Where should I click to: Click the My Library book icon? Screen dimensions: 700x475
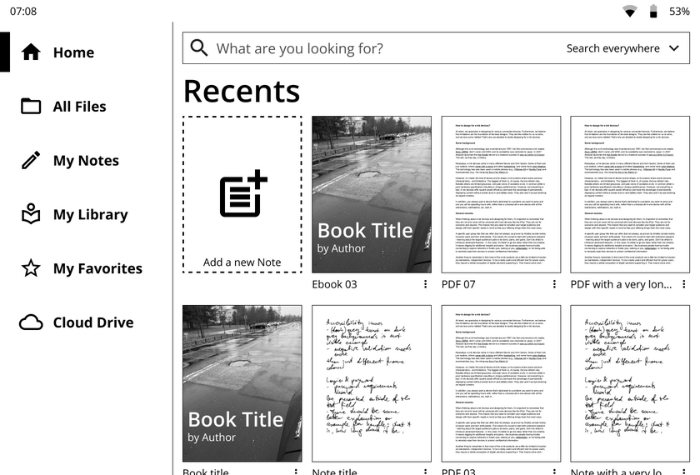click(31, 214)
